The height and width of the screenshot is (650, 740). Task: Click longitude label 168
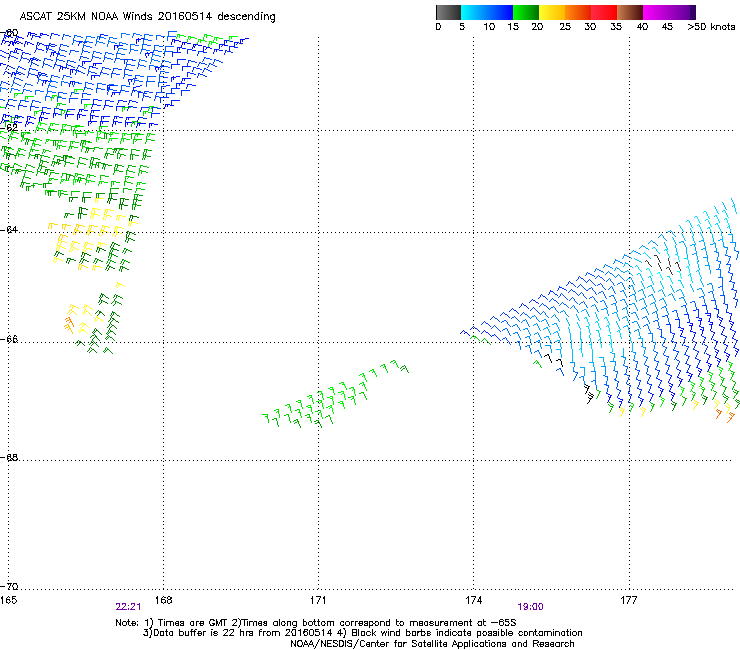tap(164, 600)
